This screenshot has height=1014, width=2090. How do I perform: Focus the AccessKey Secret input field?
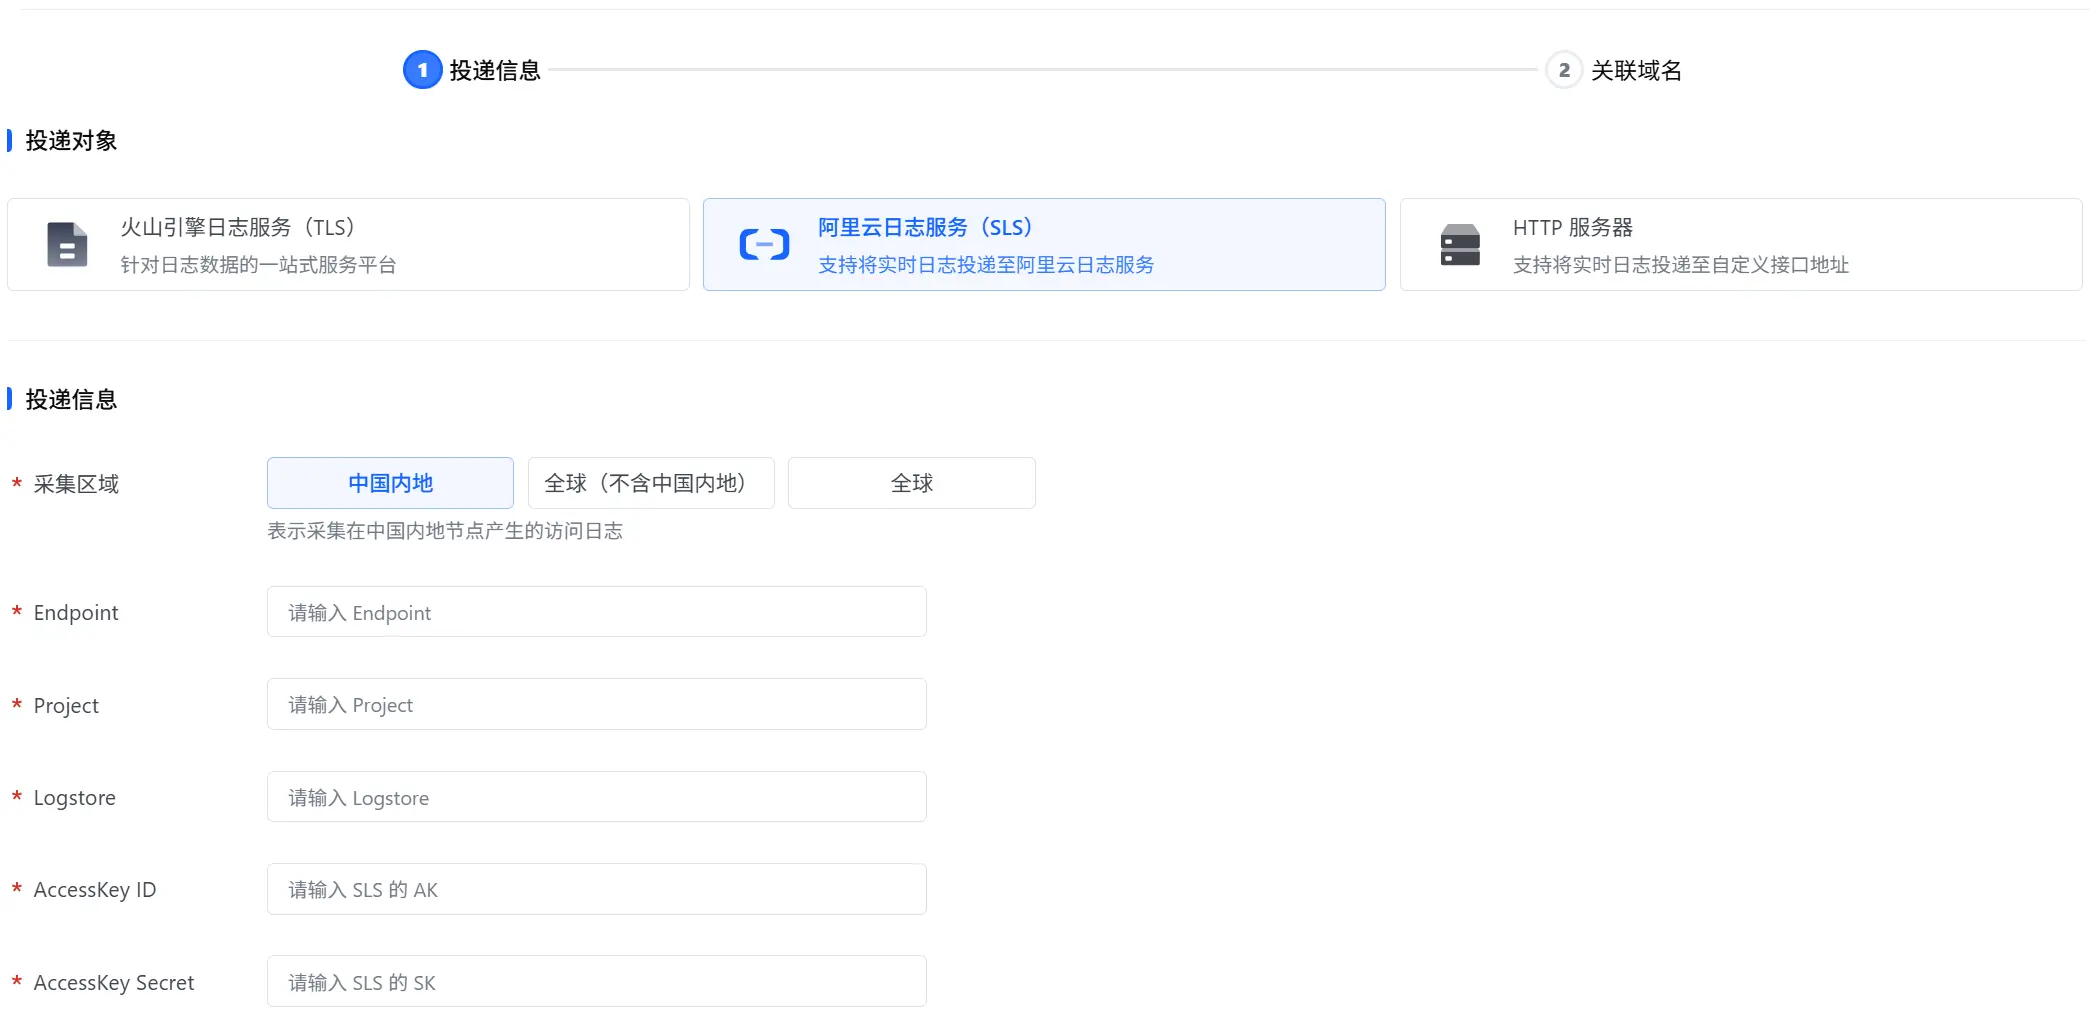point(597,982)
